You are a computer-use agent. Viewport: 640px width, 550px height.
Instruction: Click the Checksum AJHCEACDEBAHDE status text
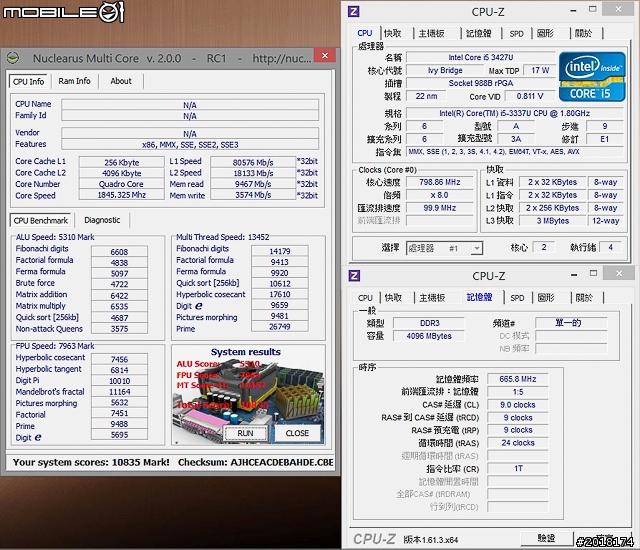[x=256, y=462]
